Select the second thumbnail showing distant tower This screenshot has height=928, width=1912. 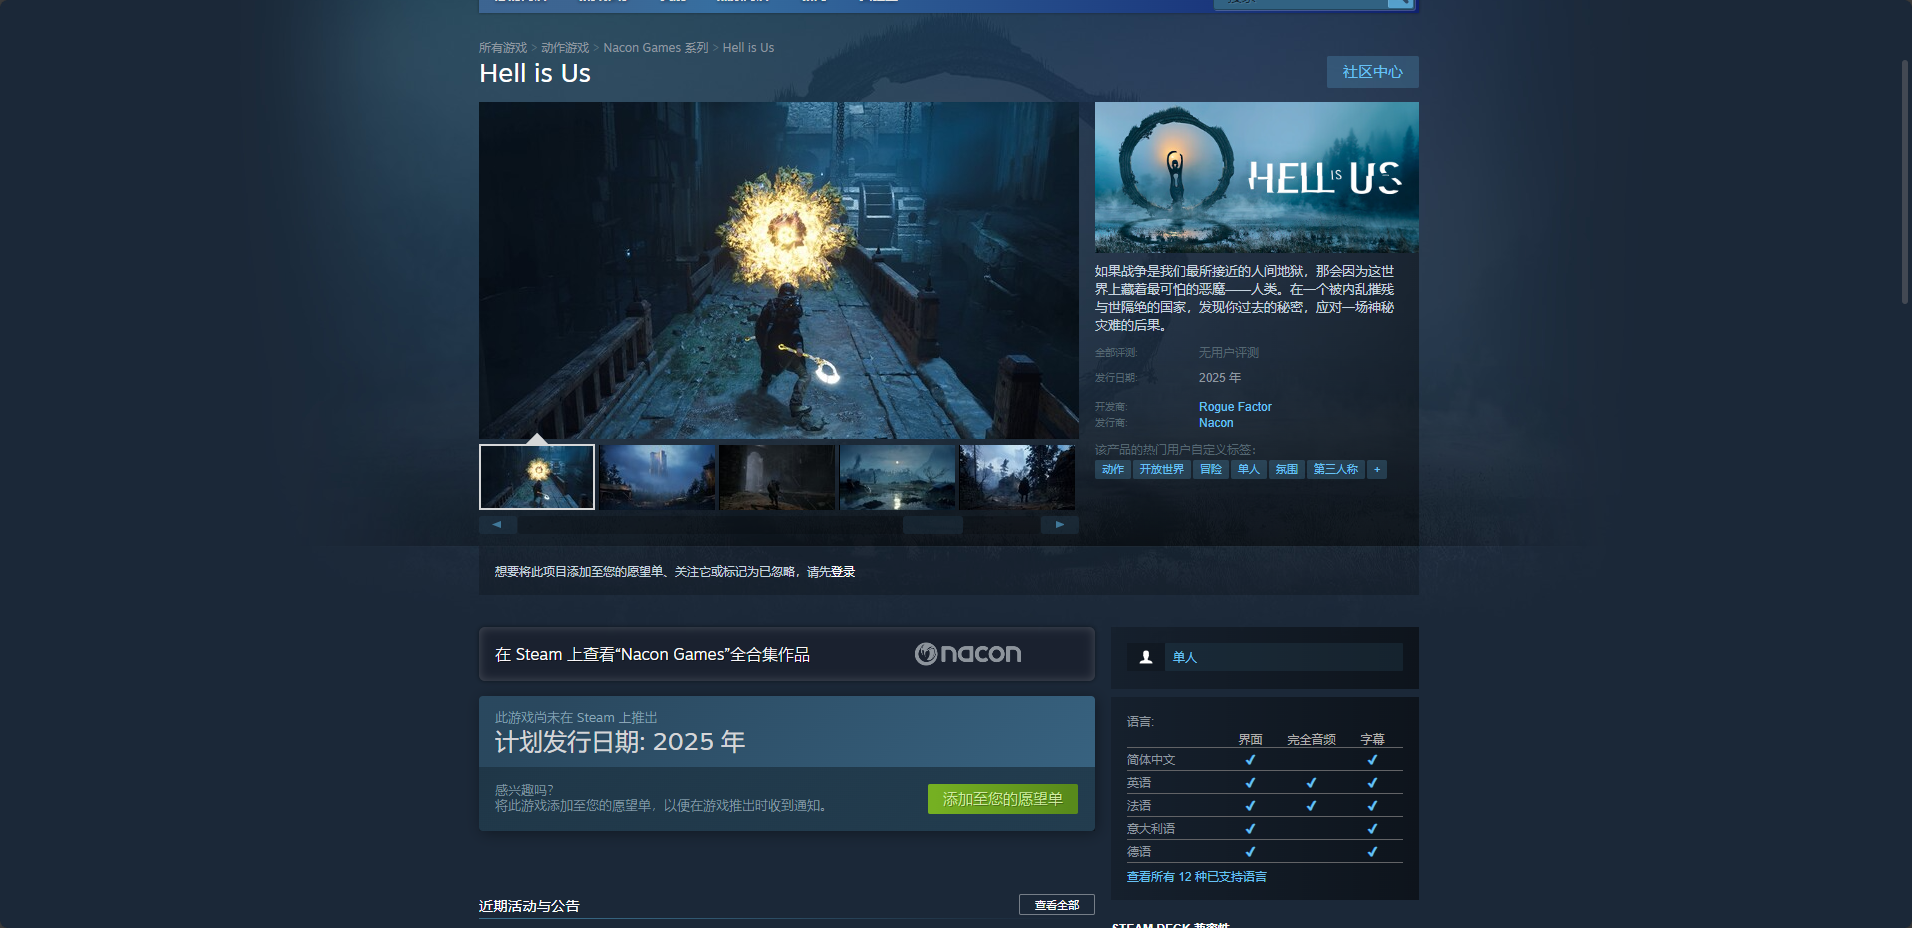[x=657, y=477]
